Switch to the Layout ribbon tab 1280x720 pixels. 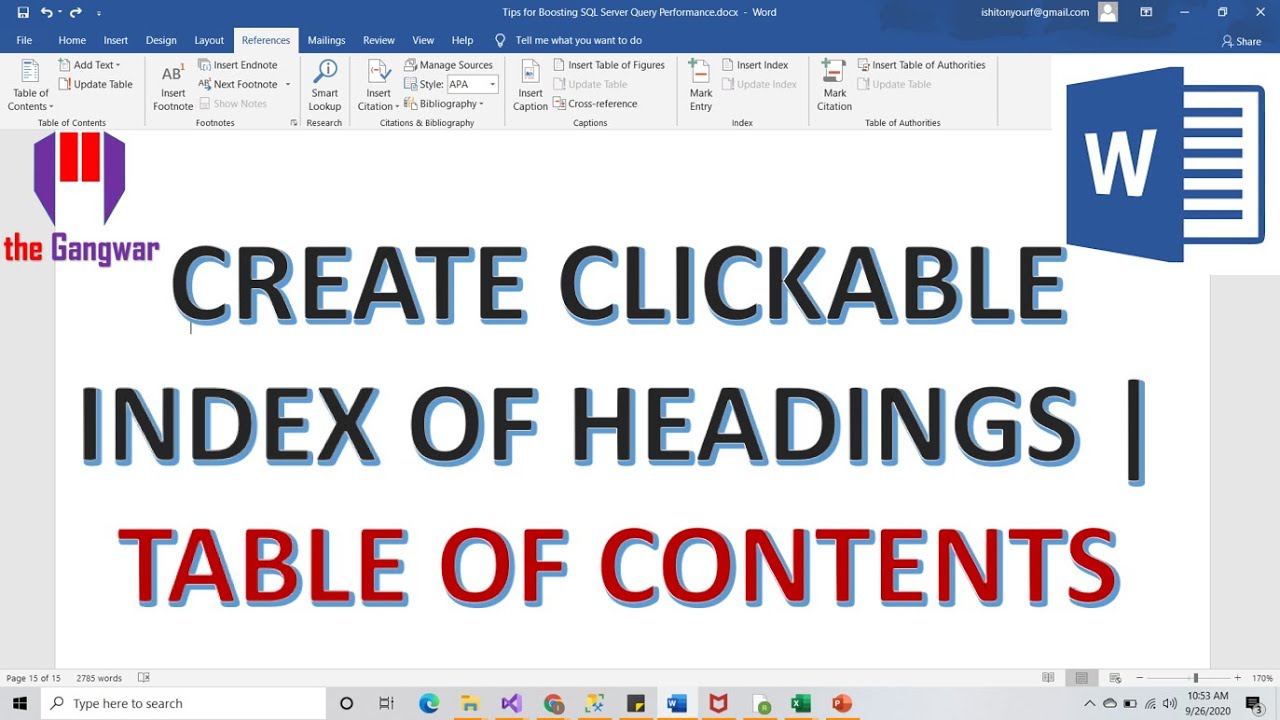coord(209,40)
